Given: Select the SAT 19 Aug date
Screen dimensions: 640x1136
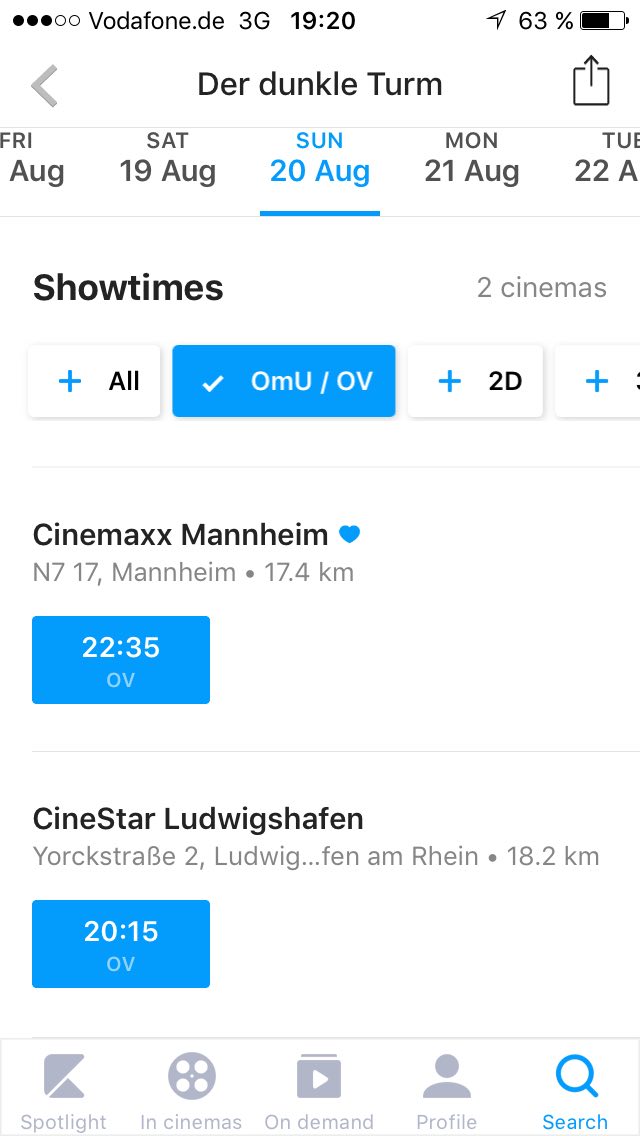Looking at the screenshot, I should click(x=167, y=160).
